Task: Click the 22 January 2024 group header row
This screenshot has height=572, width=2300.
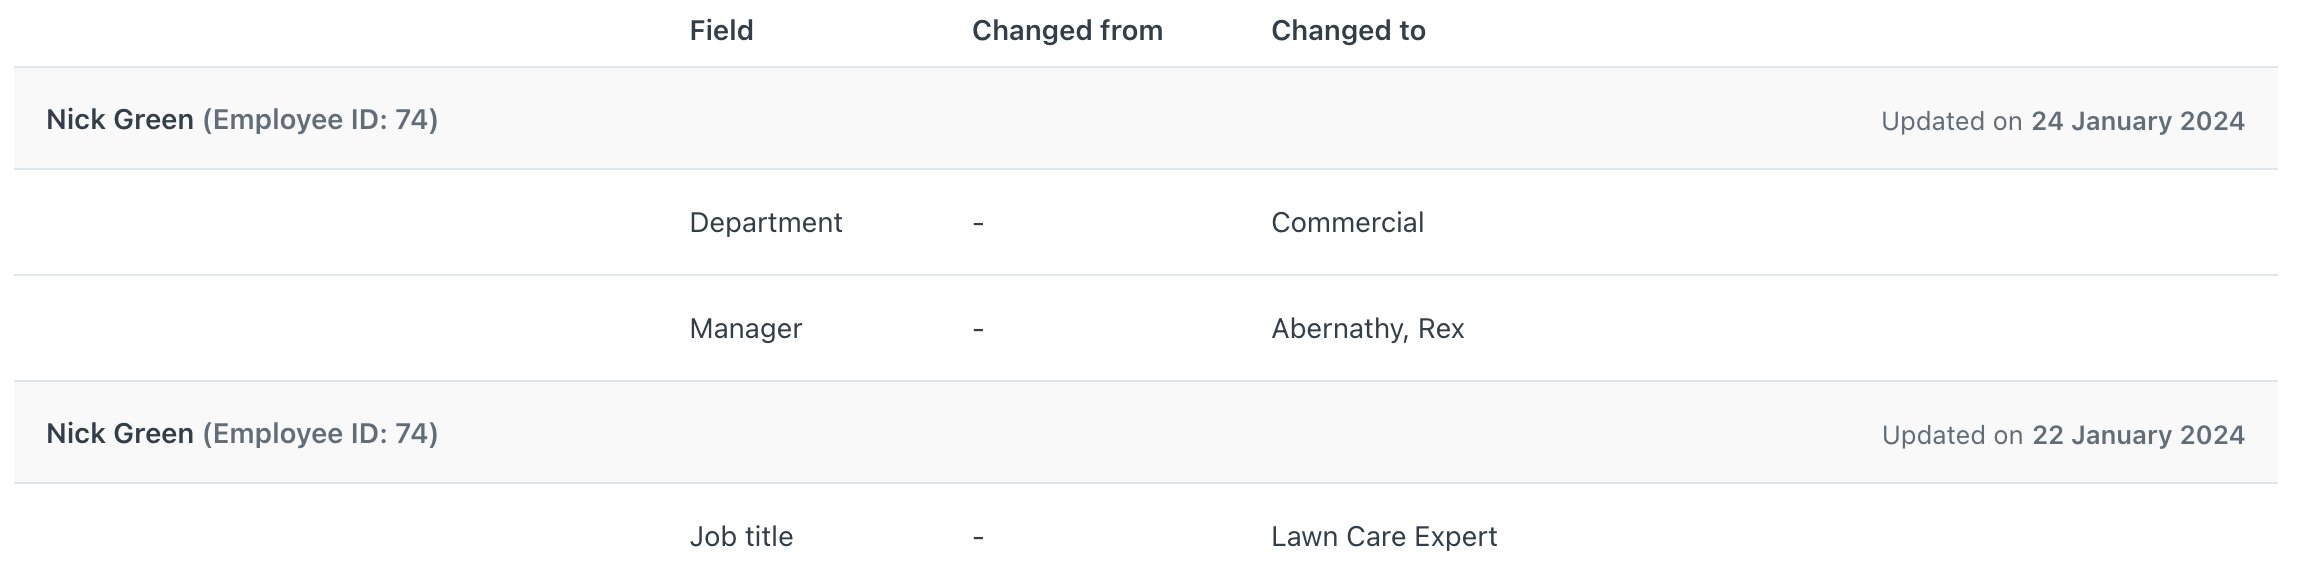Action: coord(1146,433)
